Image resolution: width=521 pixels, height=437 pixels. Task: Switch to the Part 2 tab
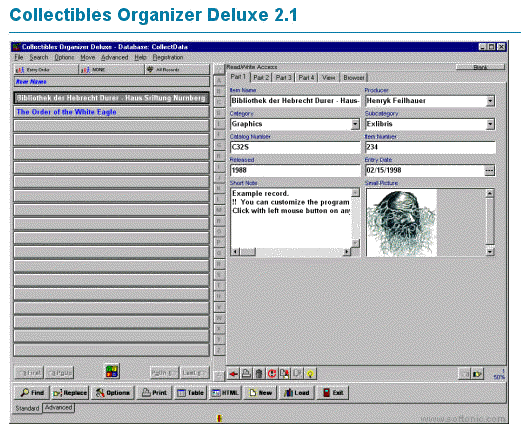[x=261, y=77]
